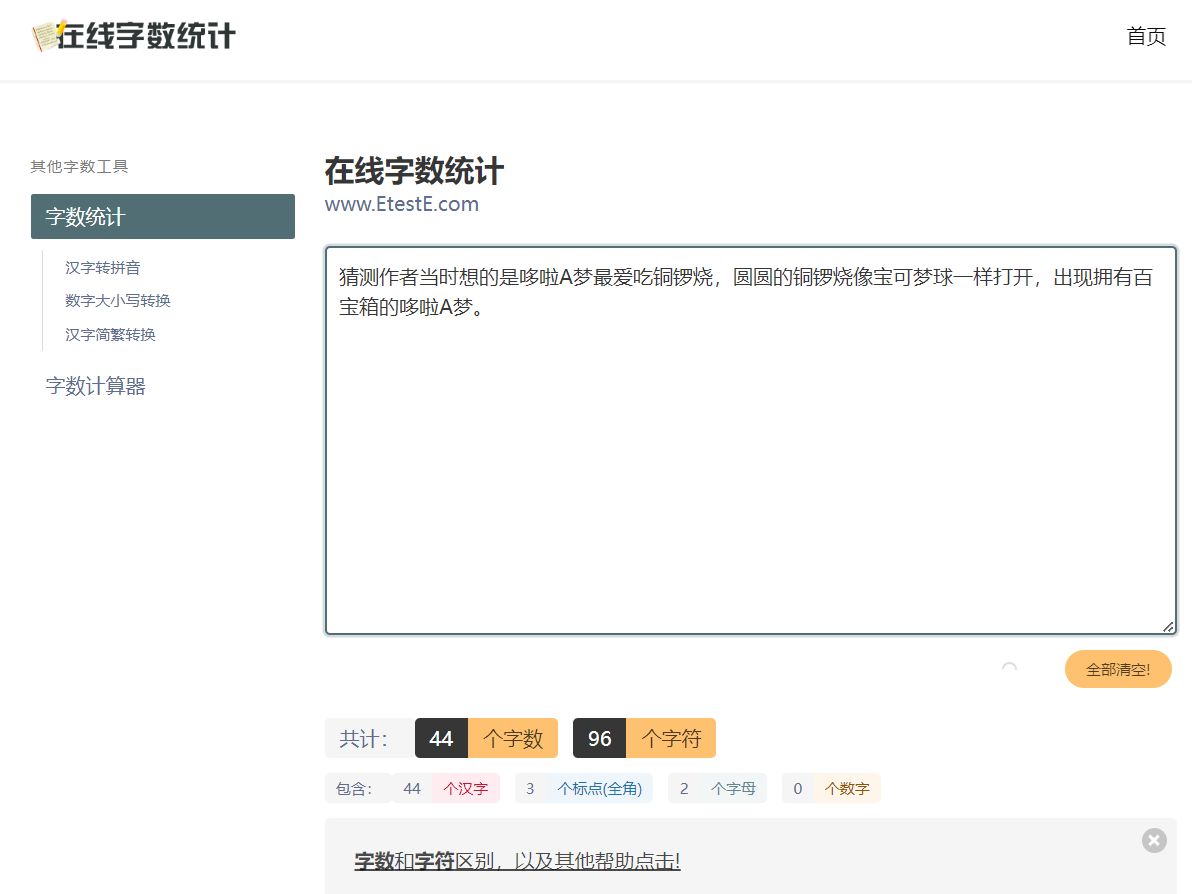This screenshot has height=894, width=1192.
Task: Click the 2 个字母 count badge
Action: [x=718, y=788]
